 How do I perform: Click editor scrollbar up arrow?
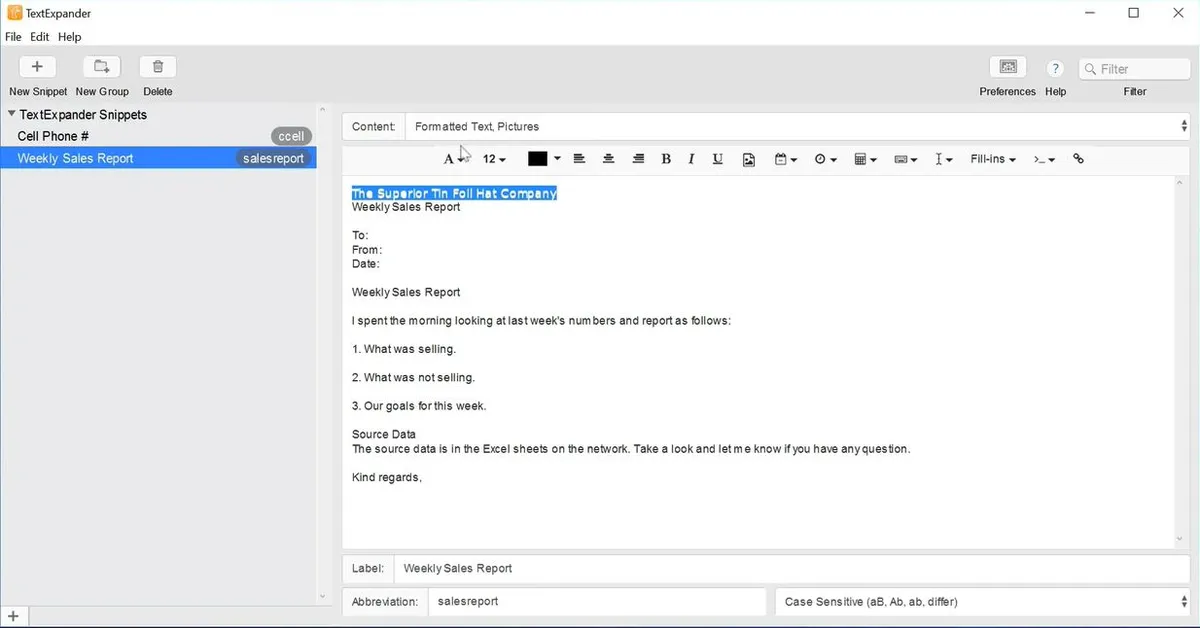pos(1180,184)
